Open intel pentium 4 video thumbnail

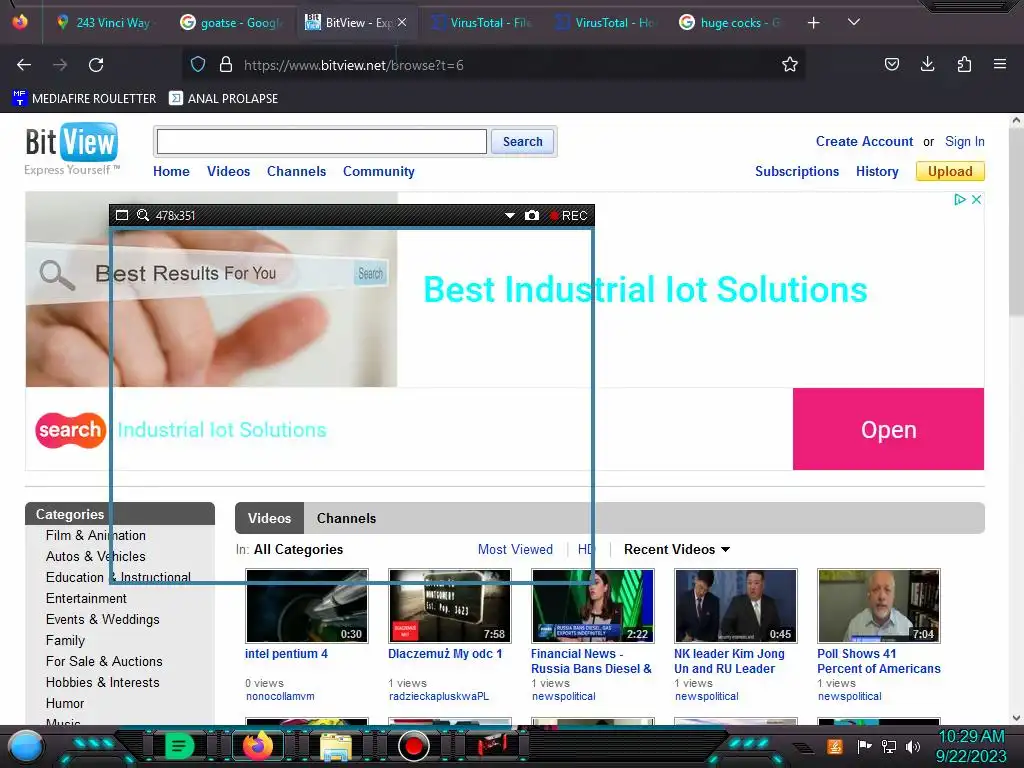click(x=306, y=606)
